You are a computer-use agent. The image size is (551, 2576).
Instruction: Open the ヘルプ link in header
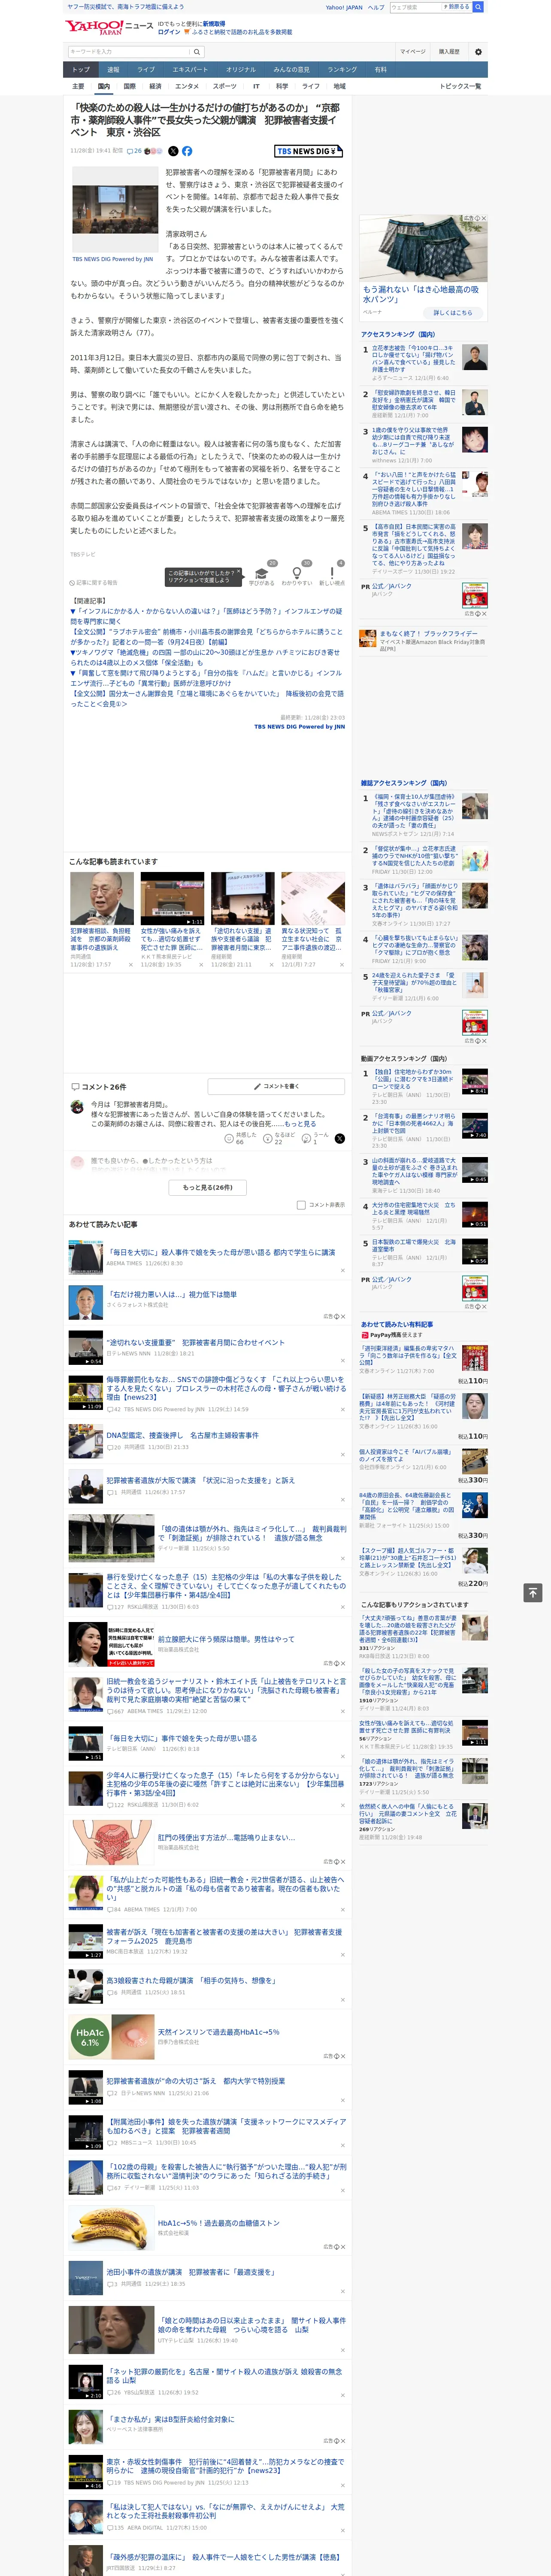pyautogui.click(x=375, y=7)
